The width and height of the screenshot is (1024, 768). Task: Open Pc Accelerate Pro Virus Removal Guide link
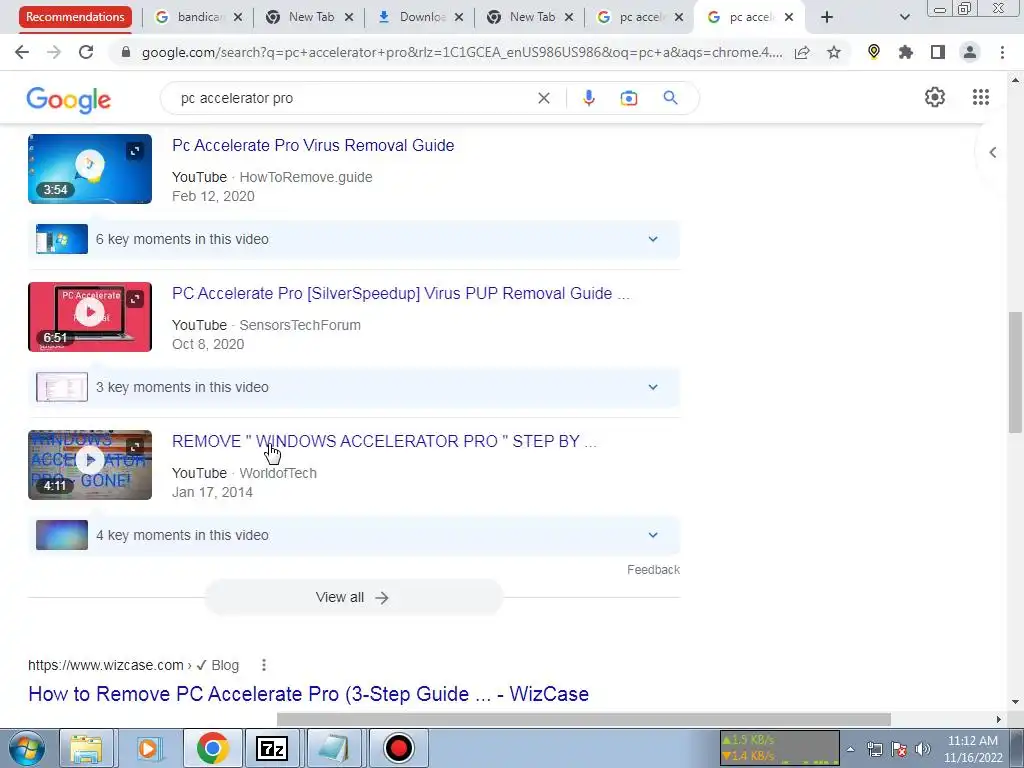313,145
